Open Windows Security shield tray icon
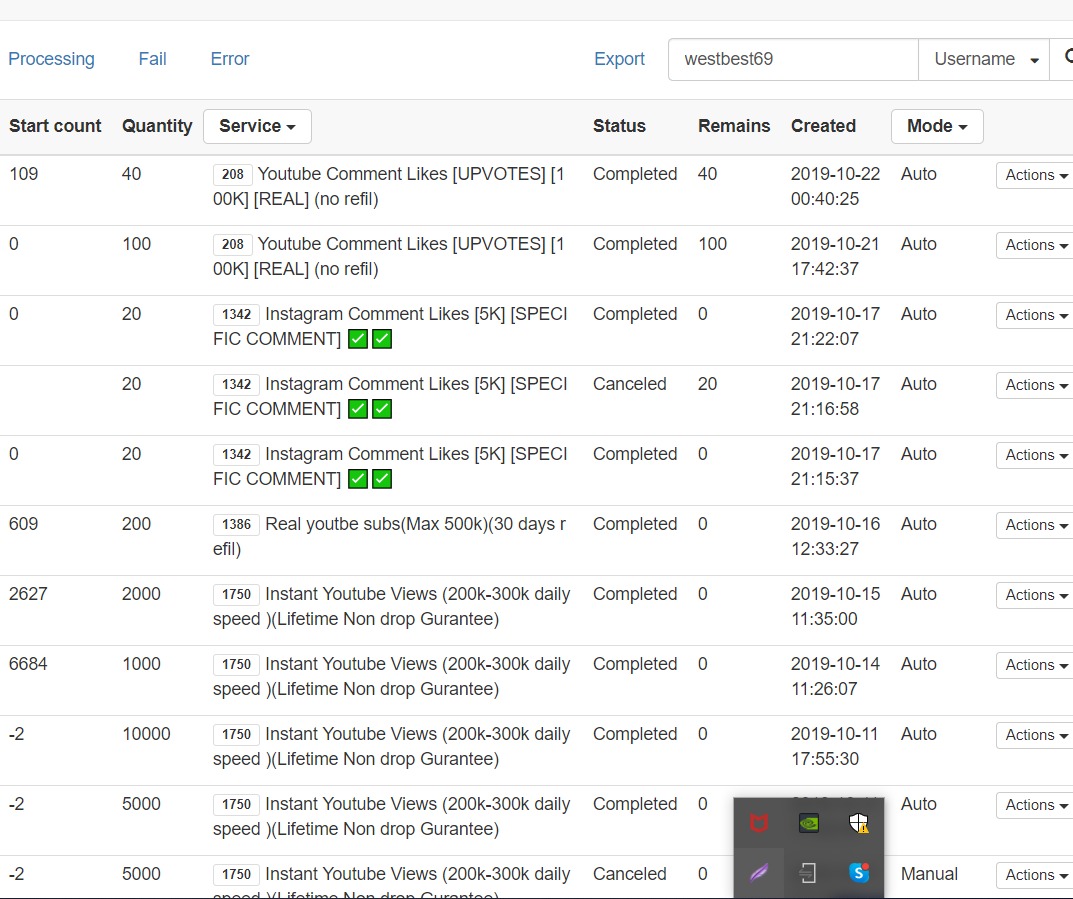Viewport: 1073px width, 899px height. (x=859, y=822)
